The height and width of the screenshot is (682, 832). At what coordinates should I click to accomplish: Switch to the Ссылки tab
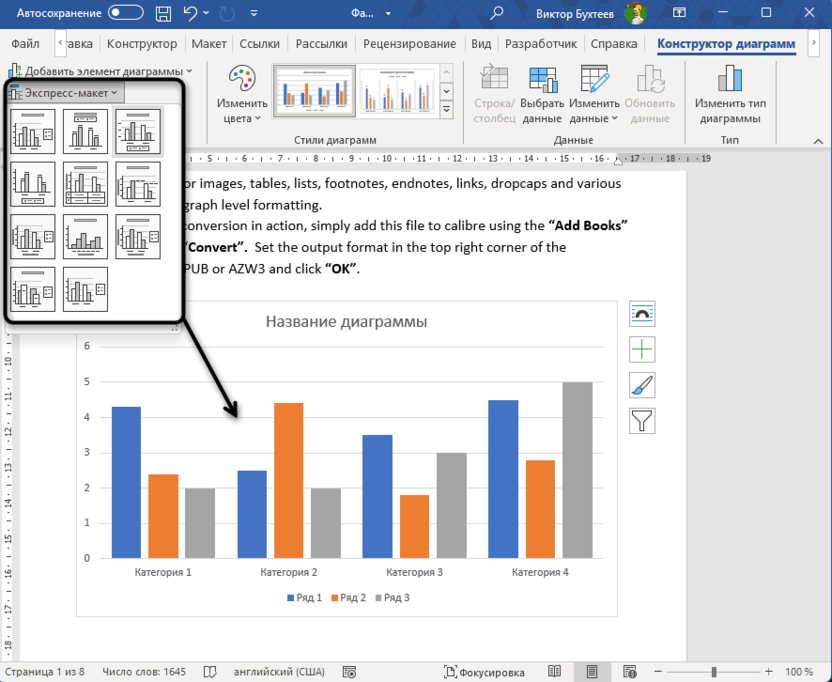(259, 44)
